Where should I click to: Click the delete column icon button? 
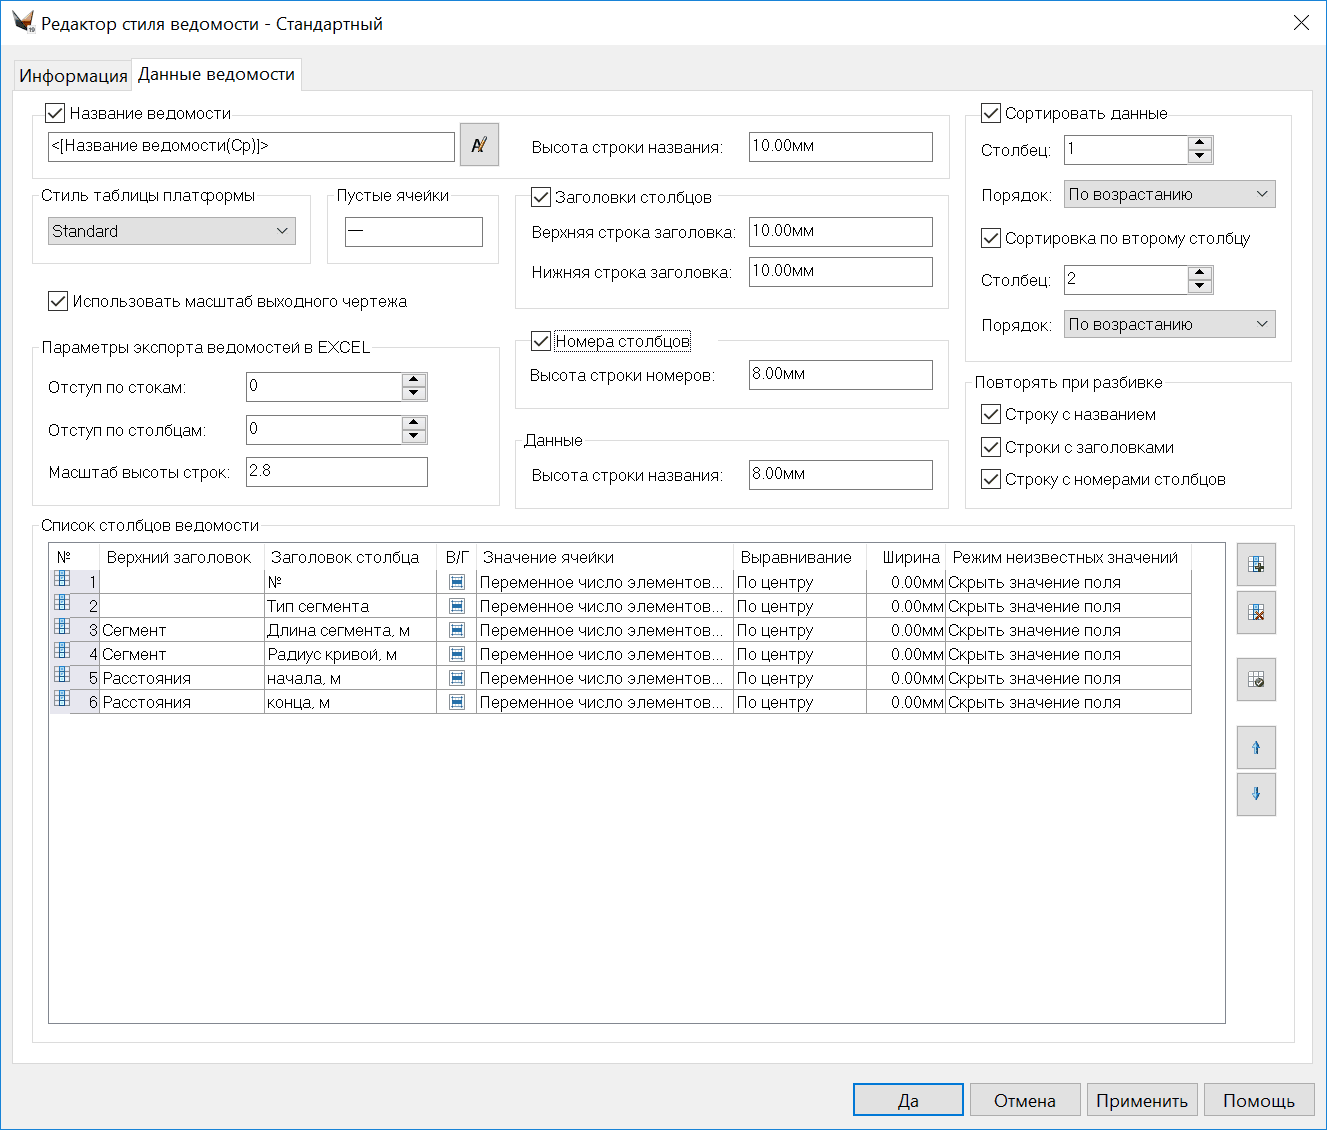click(x=1256, y=613)
